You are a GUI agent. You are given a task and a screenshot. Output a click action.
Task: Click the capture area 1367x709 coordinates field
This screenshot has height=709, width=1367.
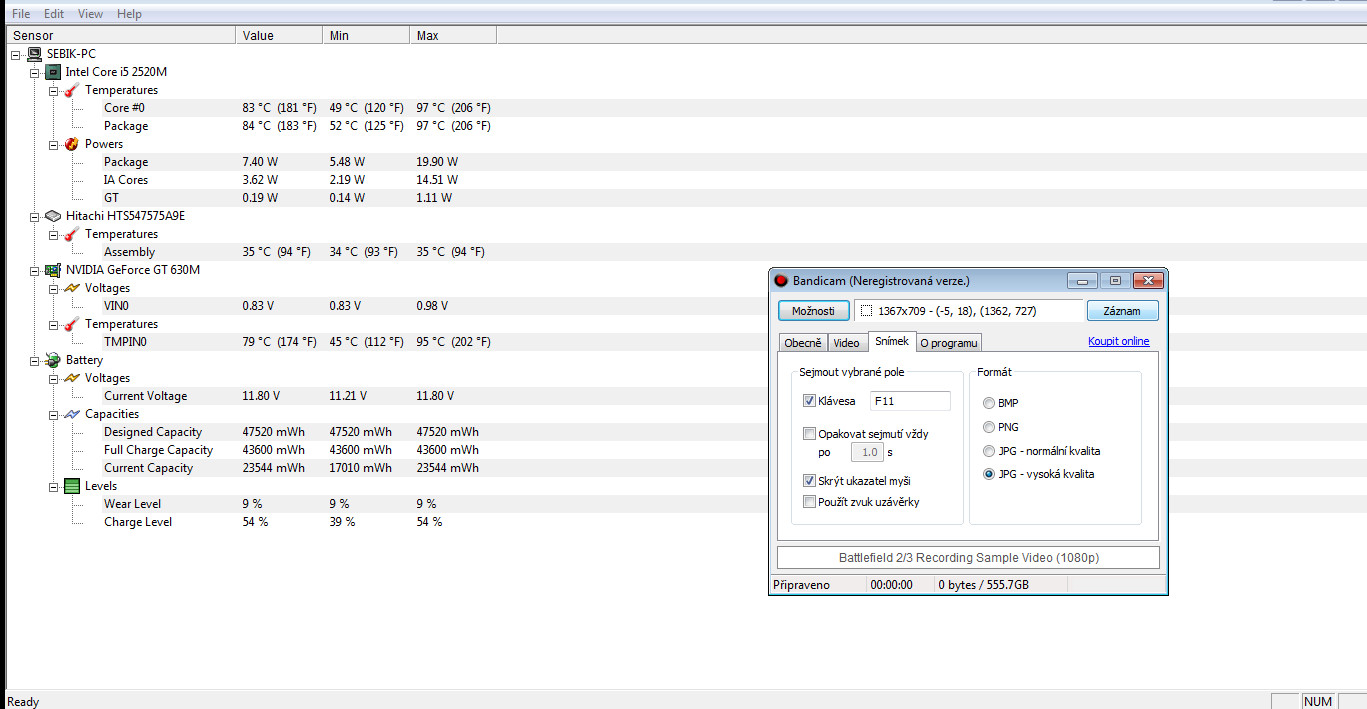pos(968,311)
